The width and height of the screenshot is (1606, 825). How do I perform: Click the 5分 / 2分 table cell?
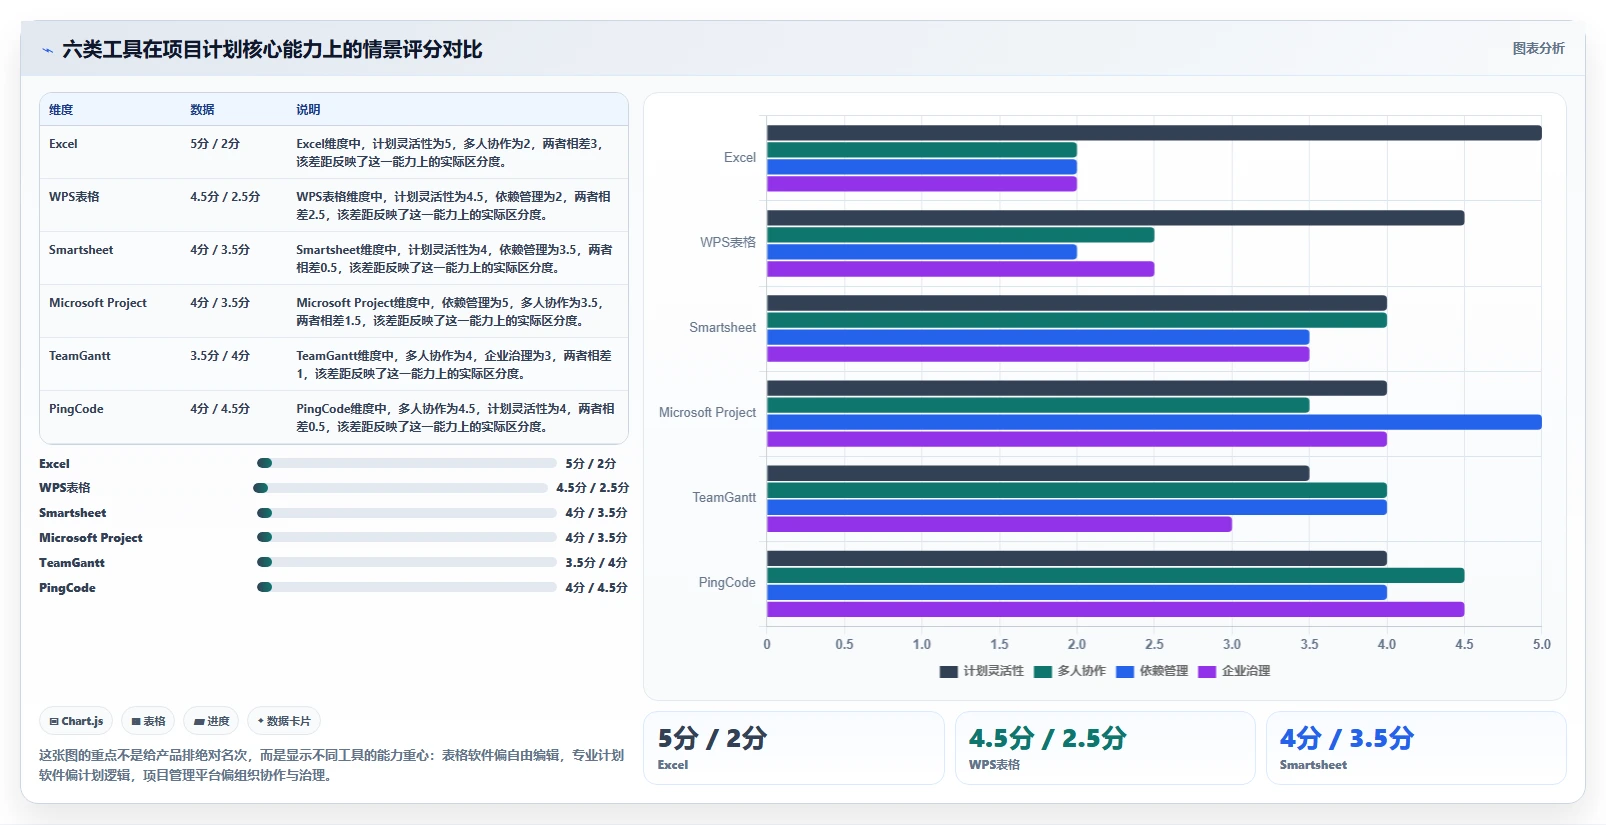(215, 144)
